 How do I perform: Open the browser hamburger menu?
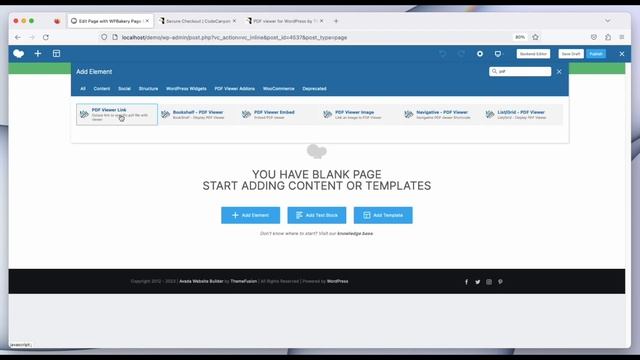point(622,37)
